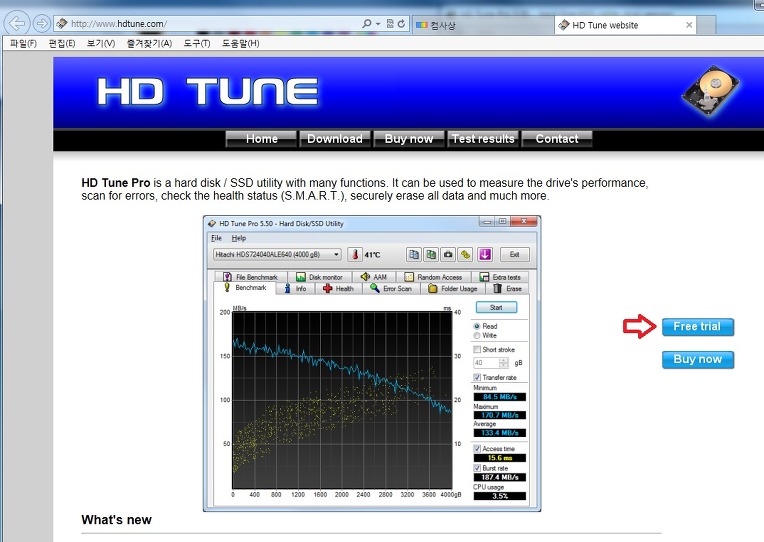The height and width of the screenshot is (542, 764).
Task: Toggle the Access time checkbox
Action: 477,448
